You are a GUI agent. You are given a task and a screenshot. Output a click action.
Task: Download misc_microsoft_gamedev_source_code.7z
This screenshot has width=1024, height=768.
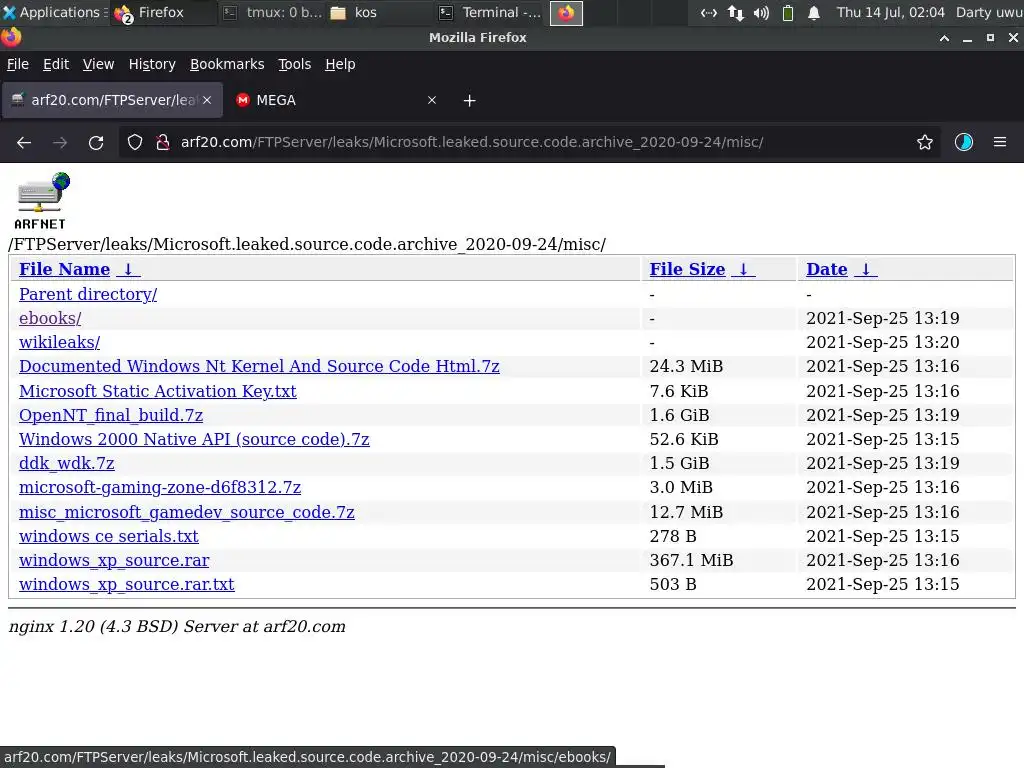click(187, 512)
